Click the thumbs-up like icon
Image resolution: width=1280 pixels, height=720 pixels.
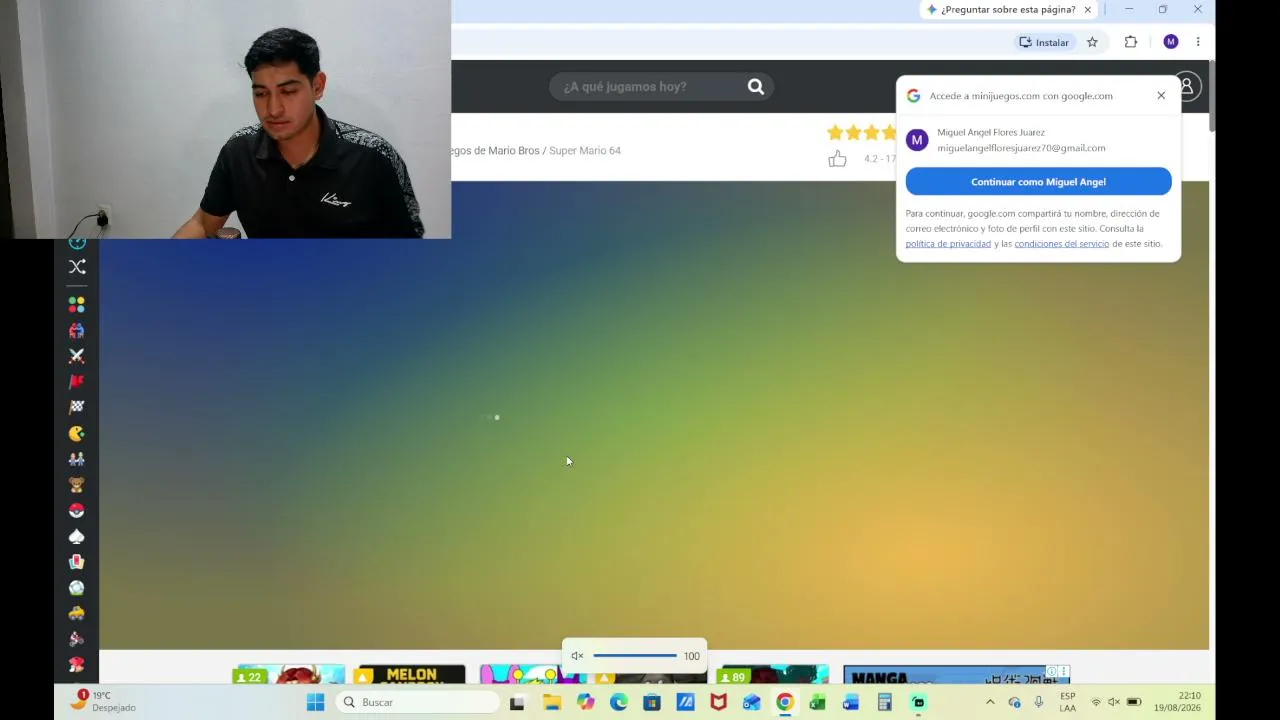837,159
